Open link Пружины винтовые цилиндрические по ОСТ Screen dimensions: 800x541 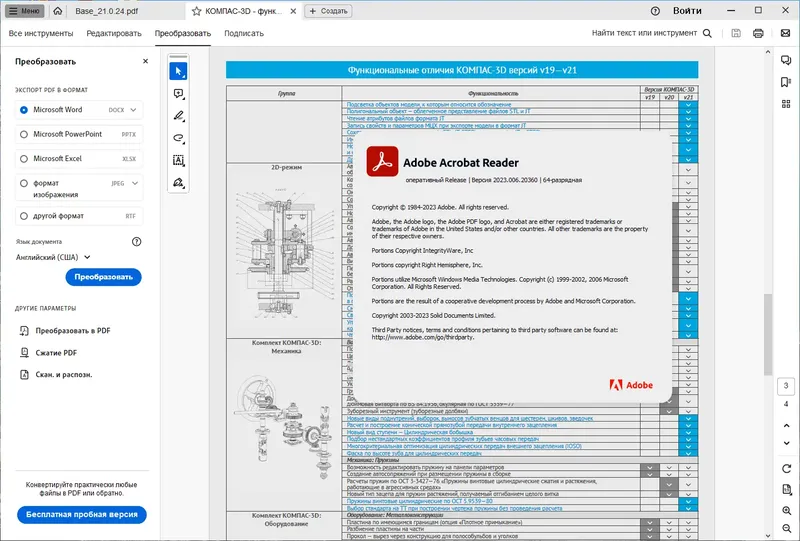coord(419,501)
